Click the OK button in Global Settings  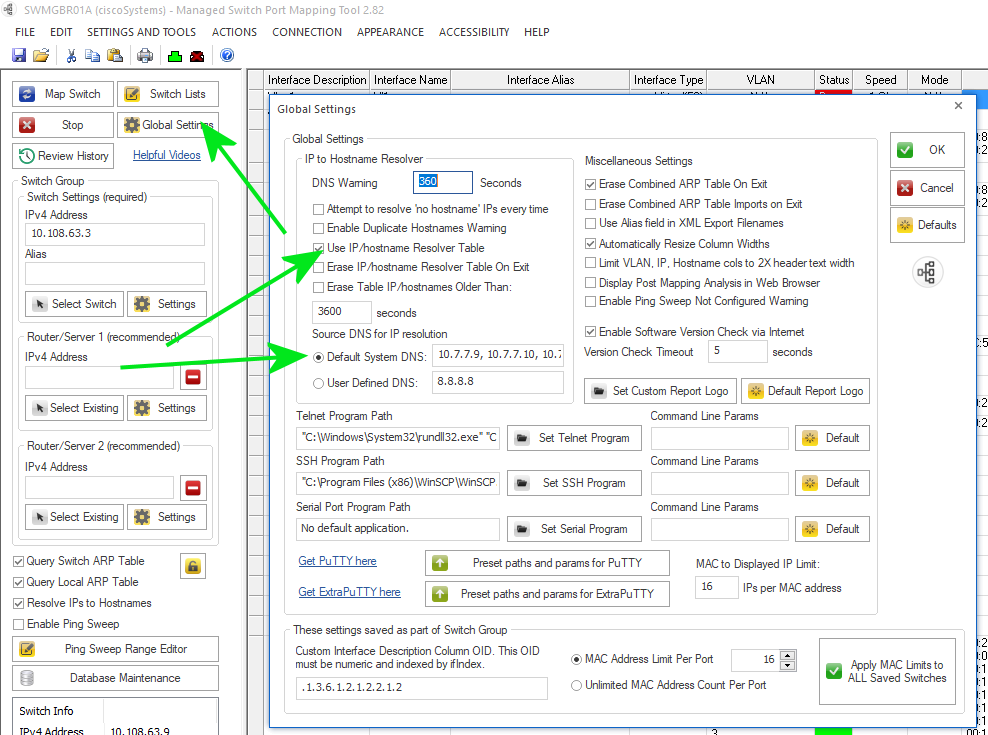927,150
